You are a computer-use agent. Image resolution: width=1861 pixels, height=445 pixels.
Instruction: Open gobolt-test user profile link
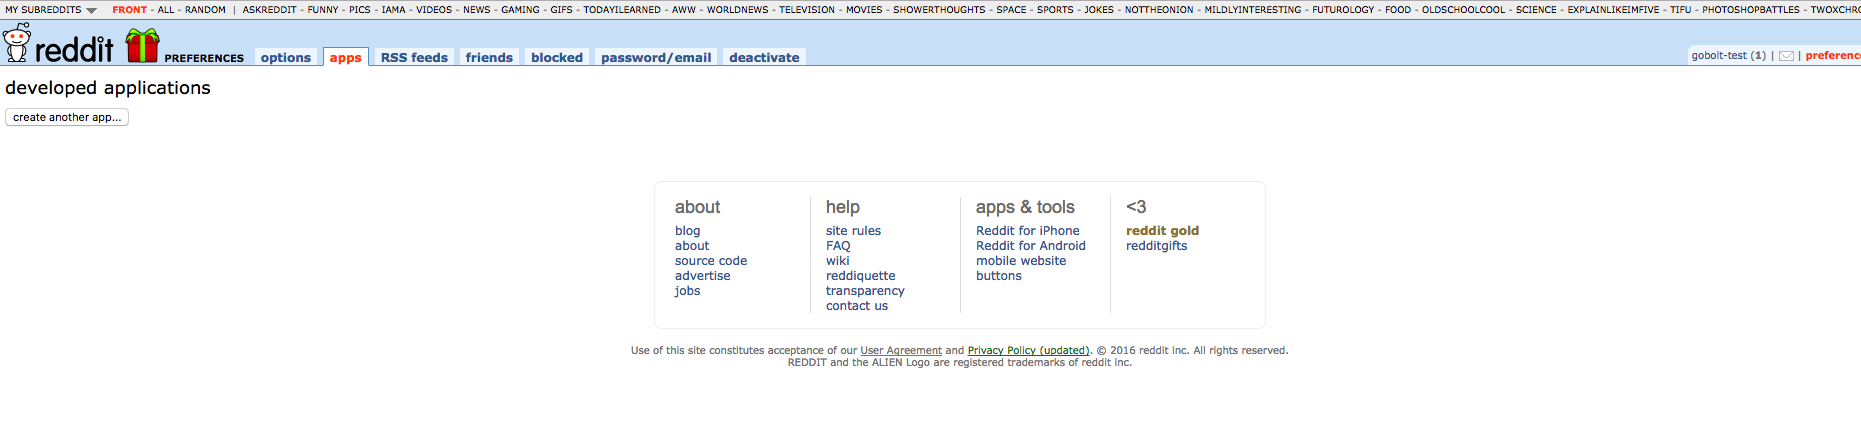point(1719,56)
